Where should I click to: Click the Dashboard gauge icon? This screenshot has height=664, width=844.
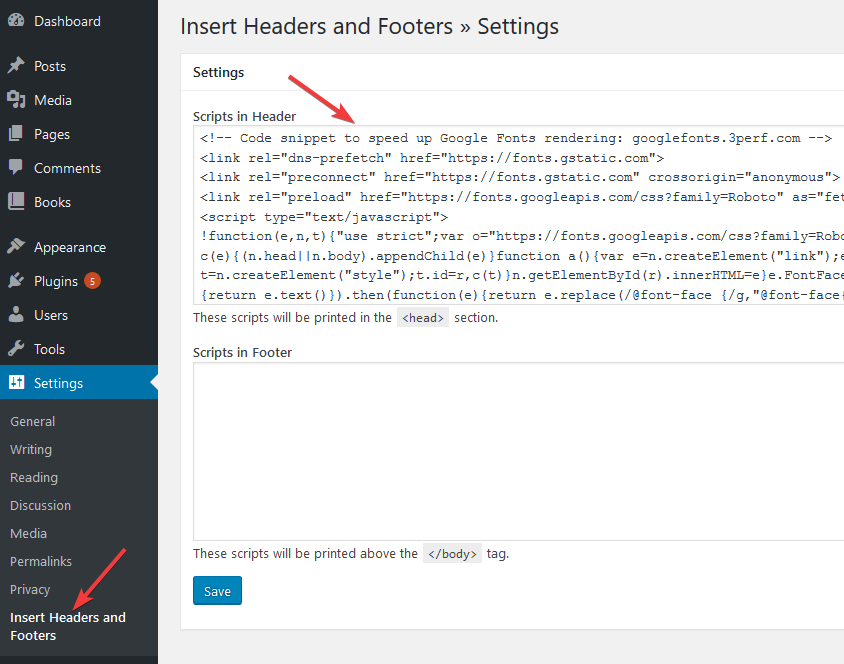tap(16, 20)
